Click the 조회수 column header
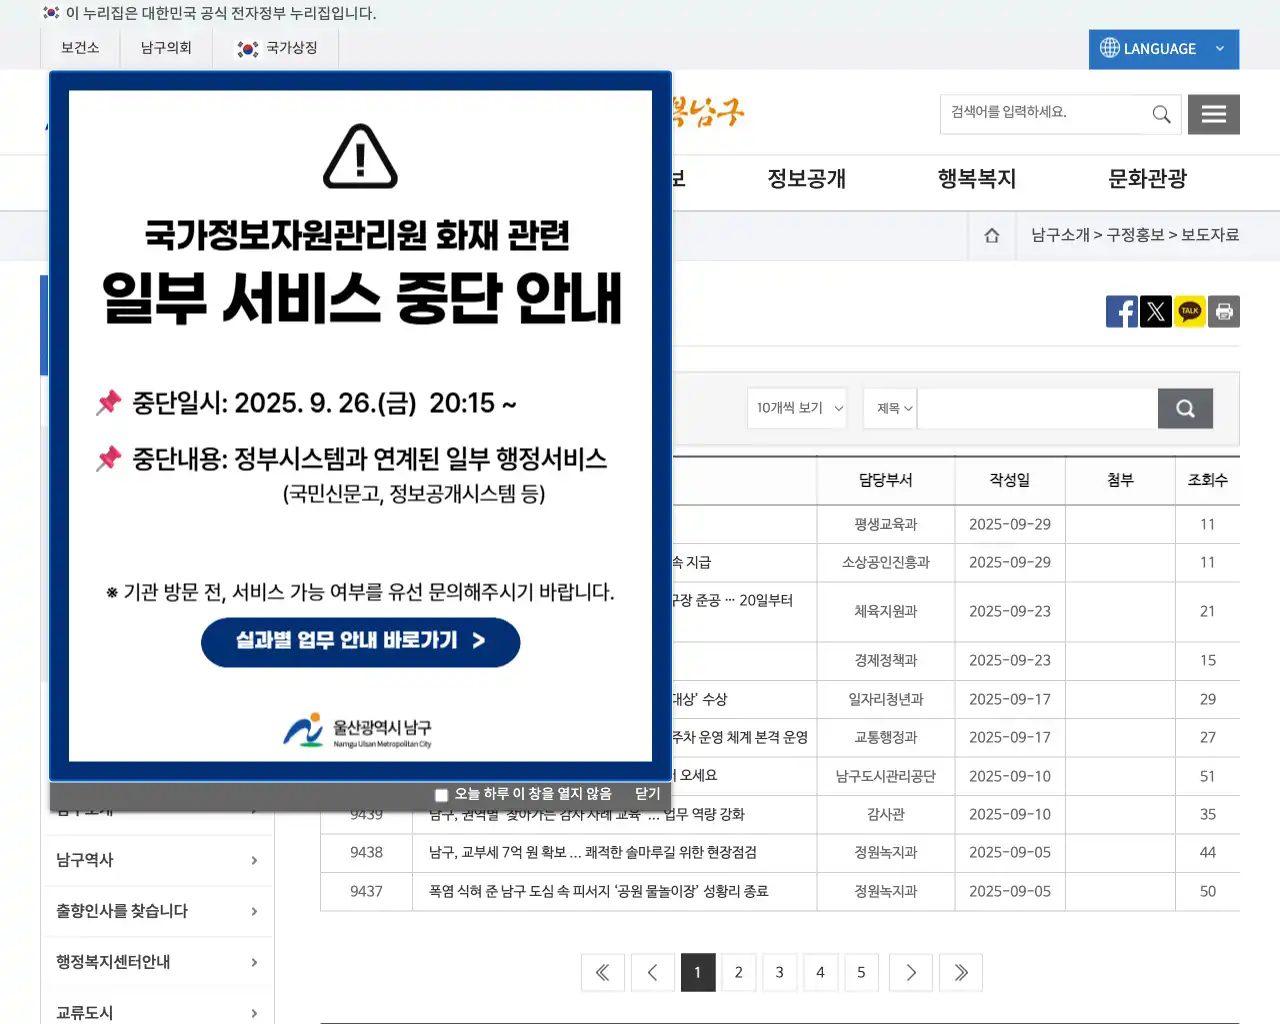Screen dimensions: 1280x1024 click(1208, 480)
